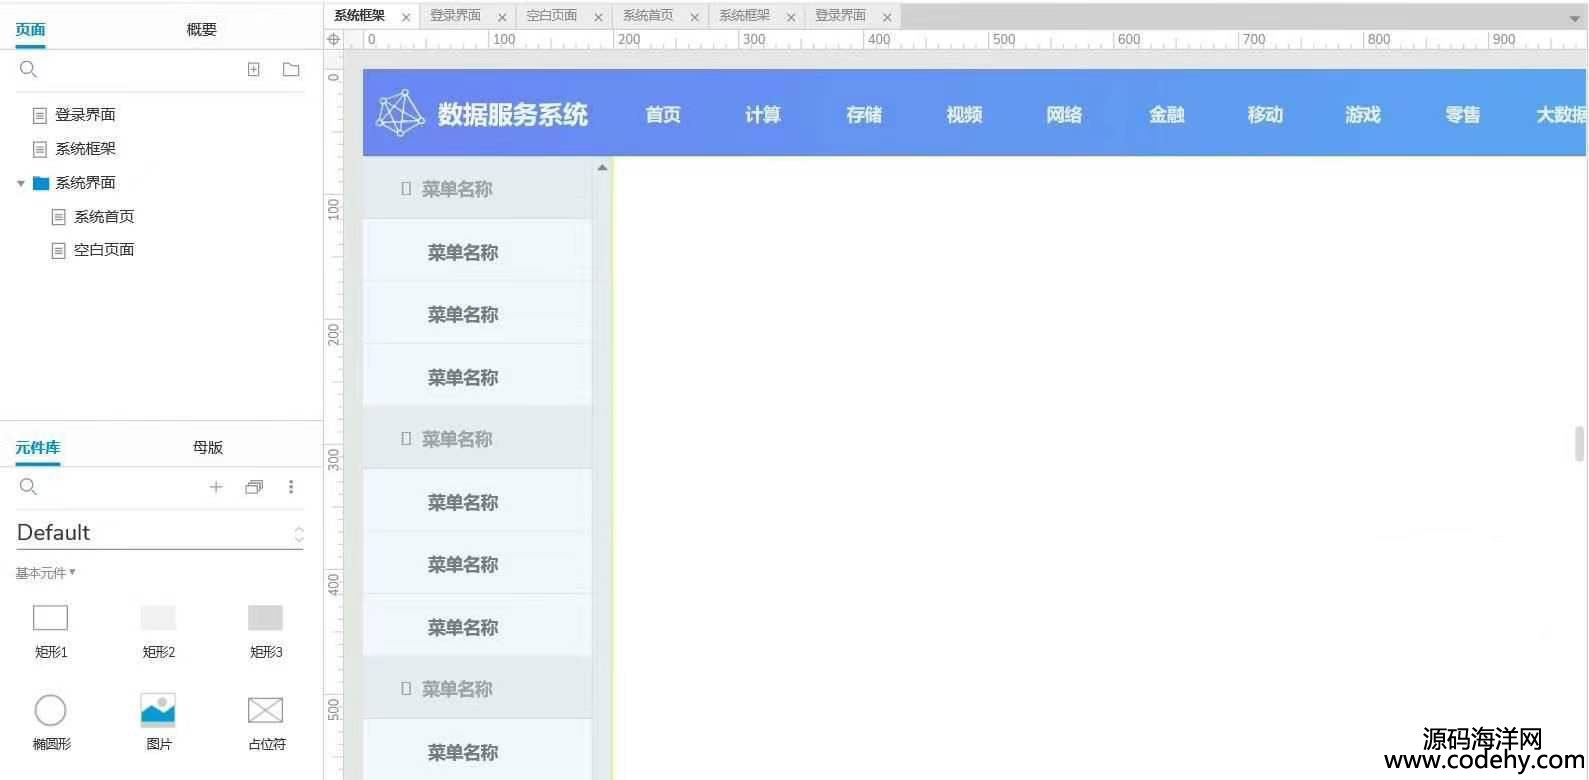The width and height of the screenshot is (1589, 780).
Task: Search pages with the magnifier icon
Action: 28,69
